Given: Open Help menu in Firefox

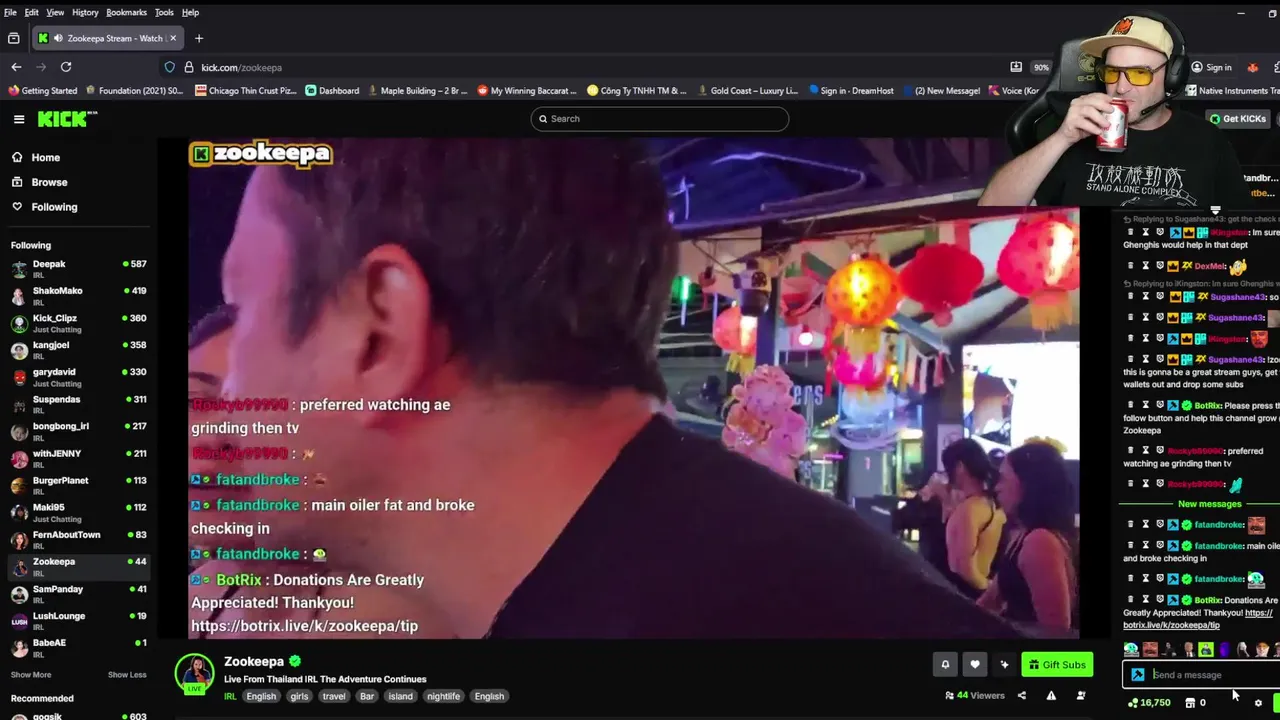Looking at the screenshot, I should coord(190,12).
